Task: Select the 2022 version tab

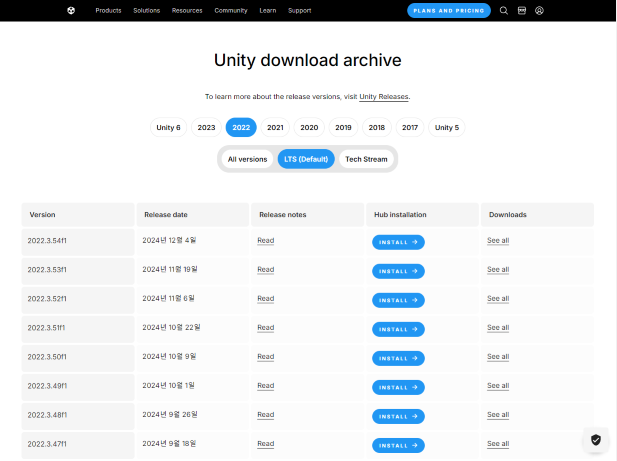Action: click(x=241, y=127)
